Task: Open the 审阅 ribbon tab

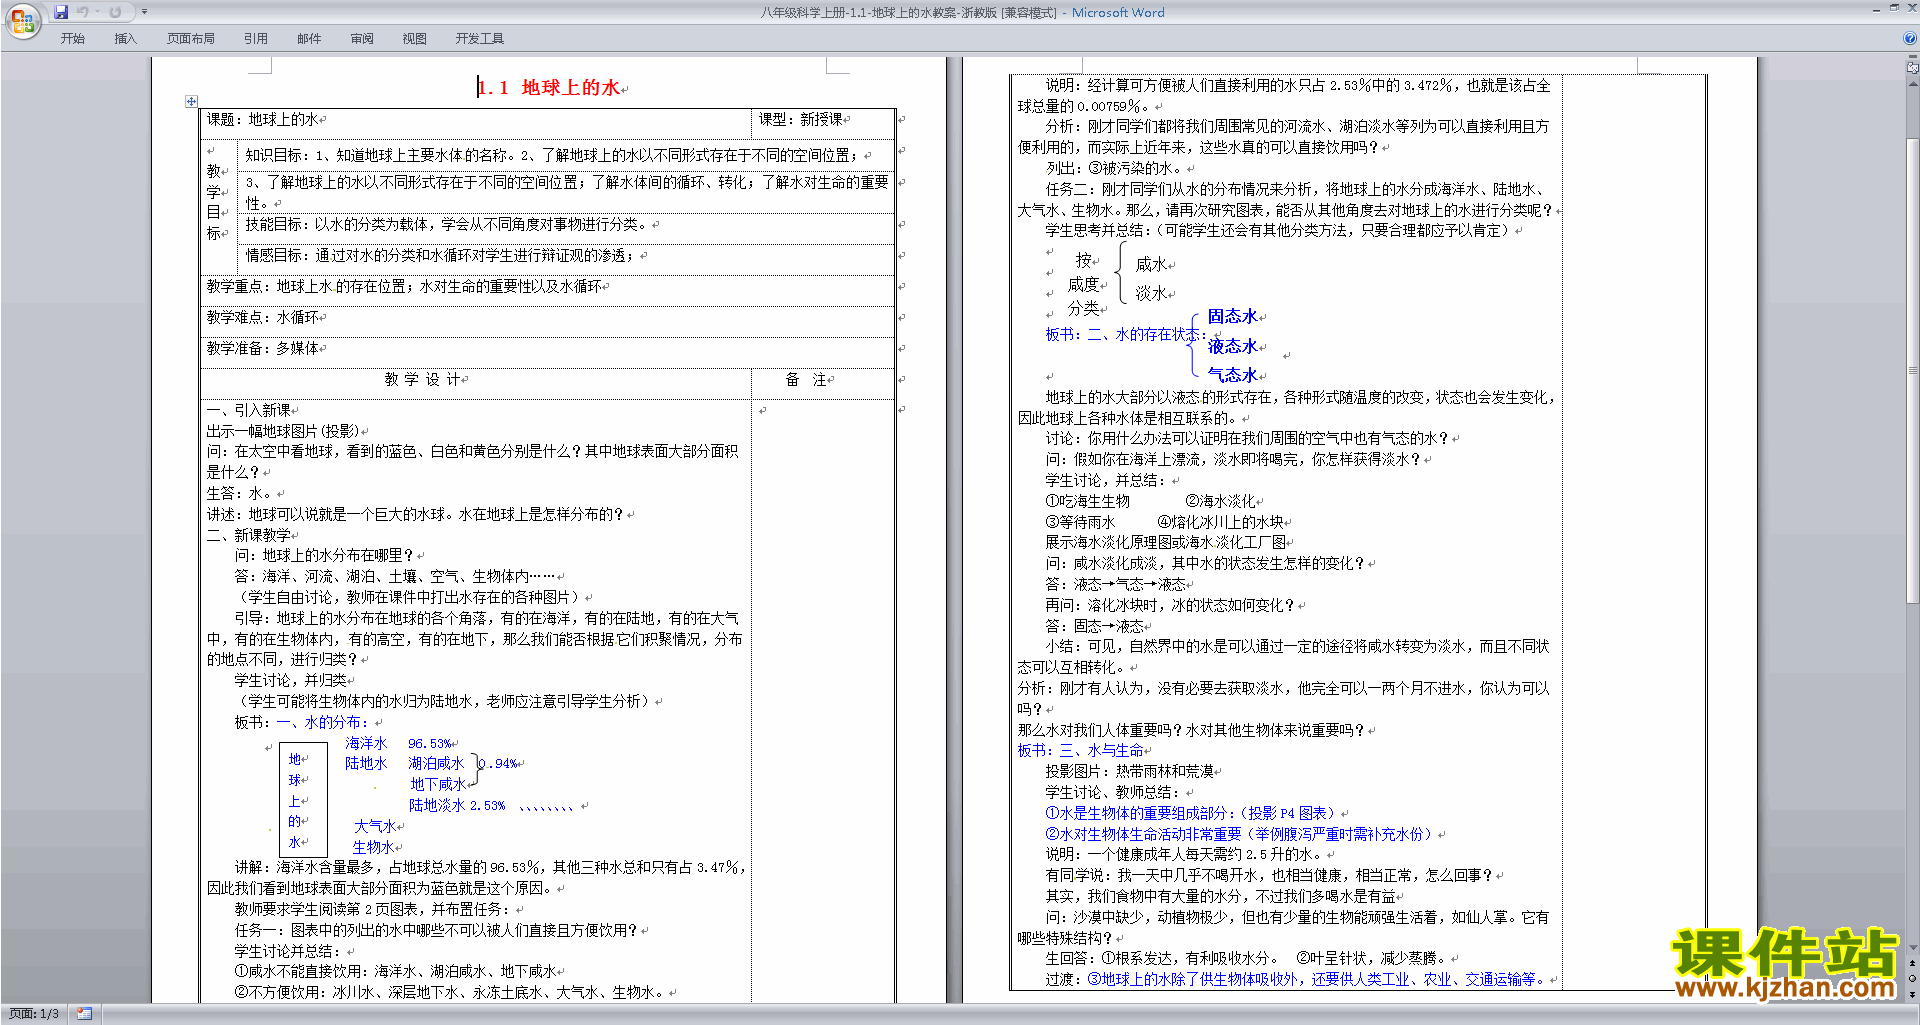Action: [362, 39]
